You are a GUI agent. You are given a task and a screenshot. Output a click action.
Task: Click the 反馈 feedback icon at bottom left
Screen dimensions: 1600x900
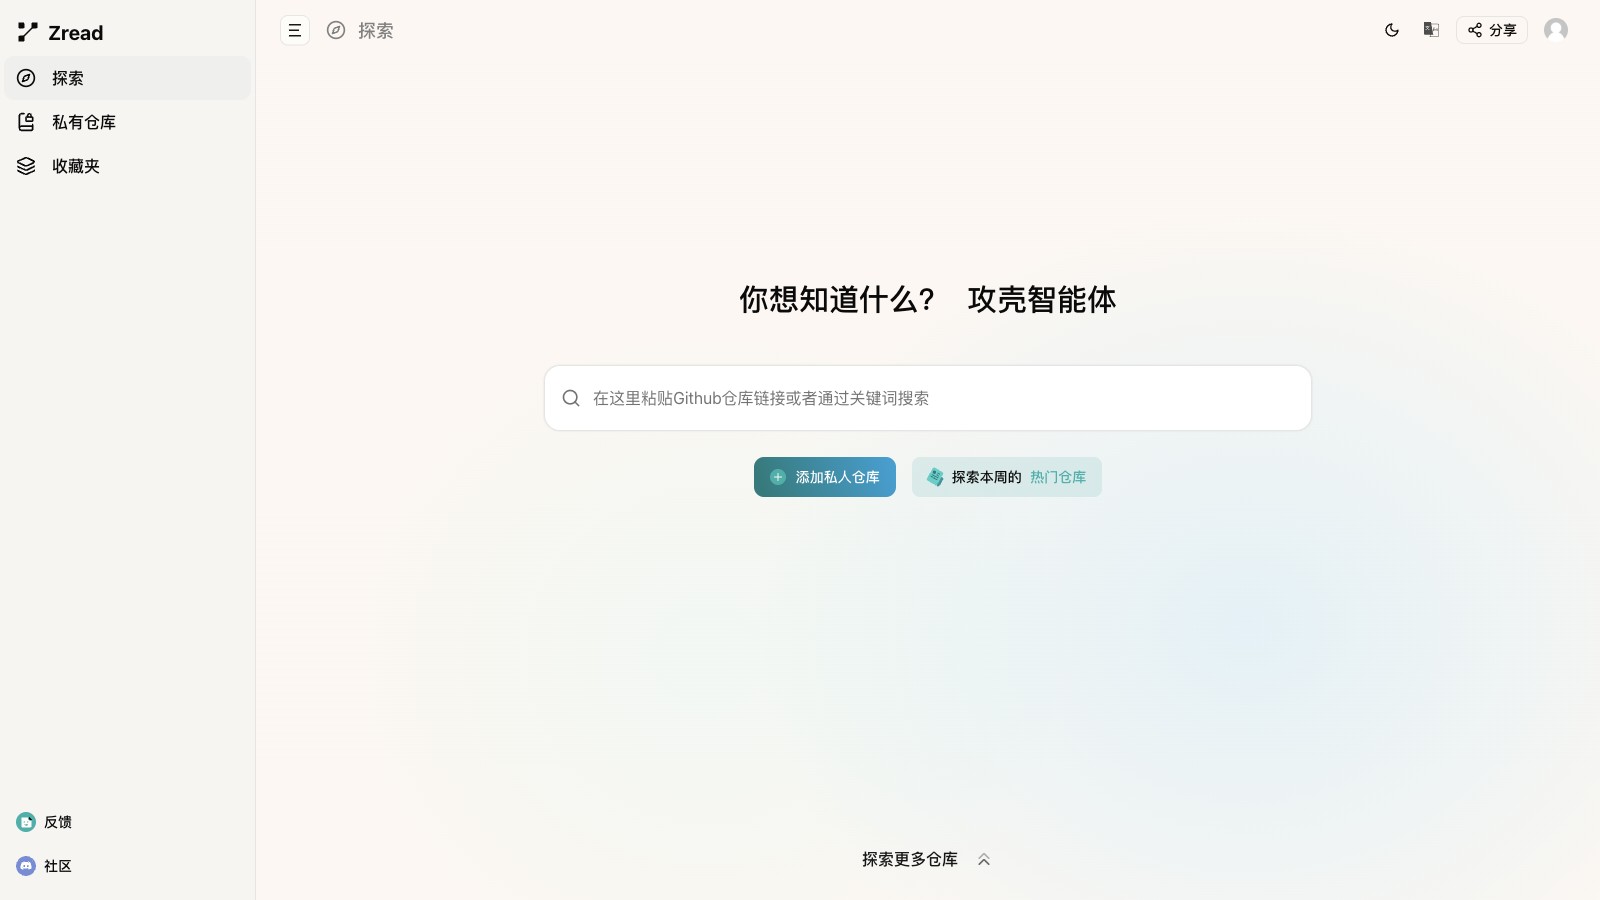point(26,822)
